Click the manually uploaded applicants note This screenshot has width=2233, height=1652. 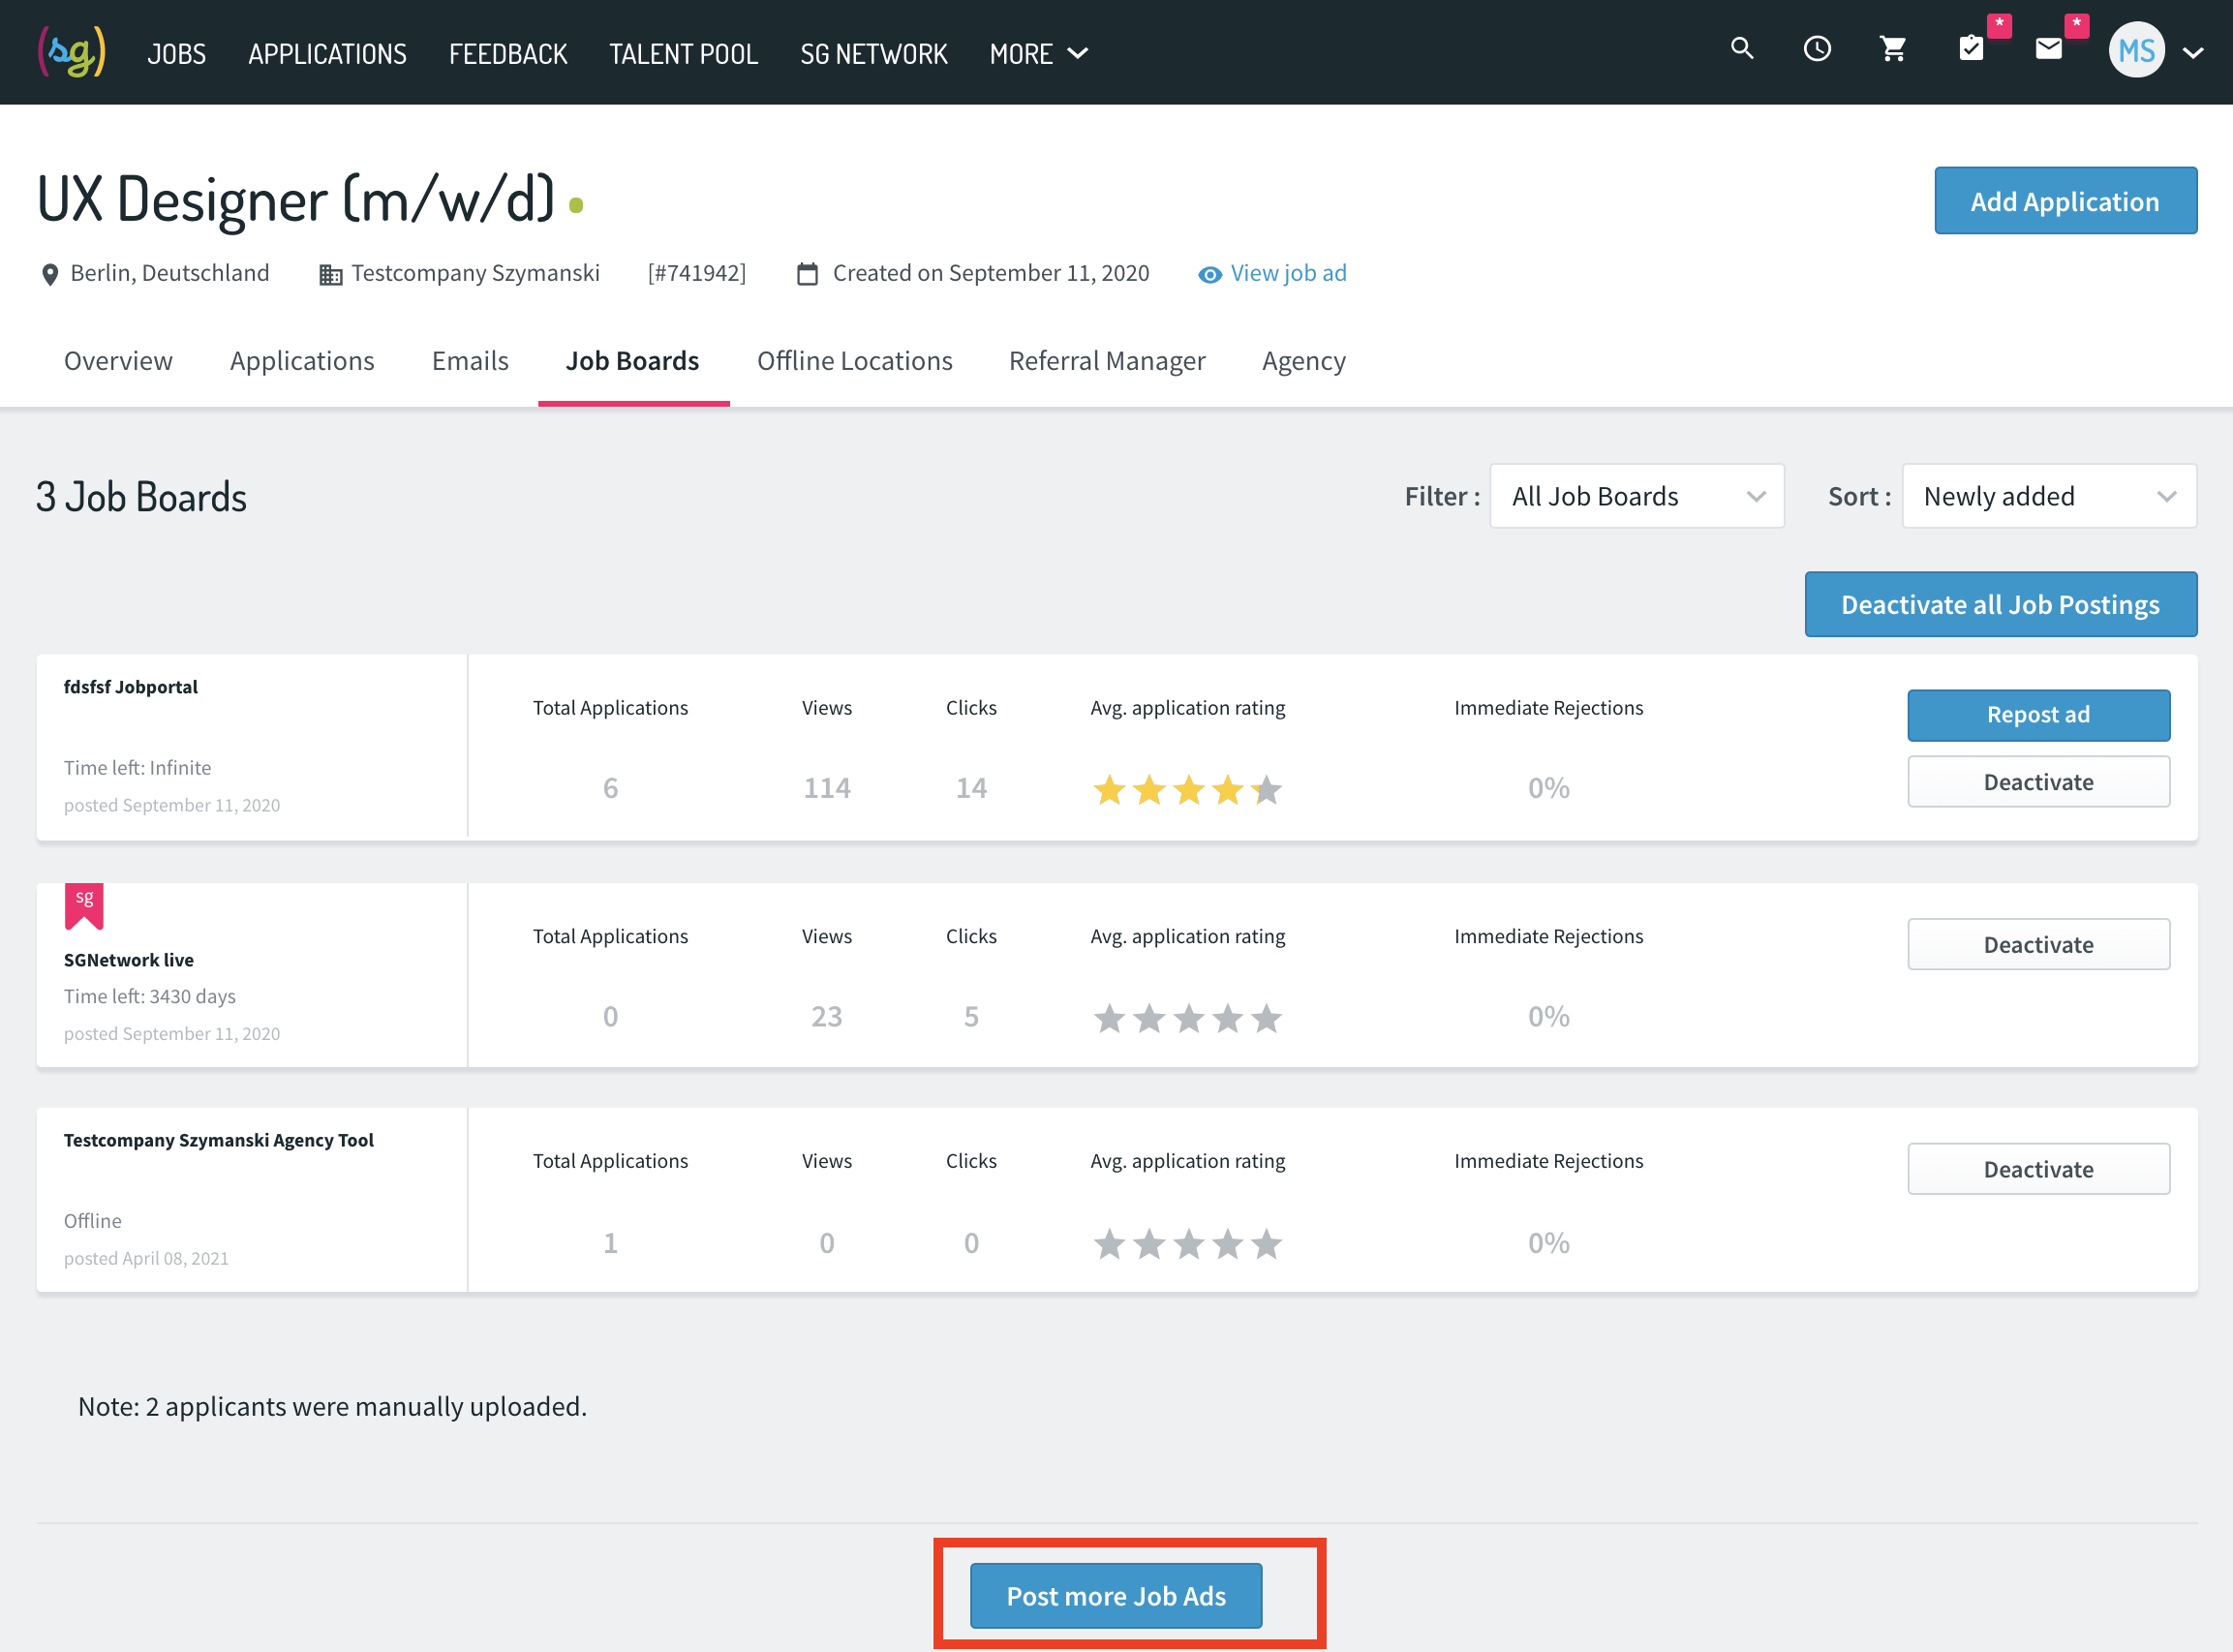pyautogui.click(x=333, y=1407)
